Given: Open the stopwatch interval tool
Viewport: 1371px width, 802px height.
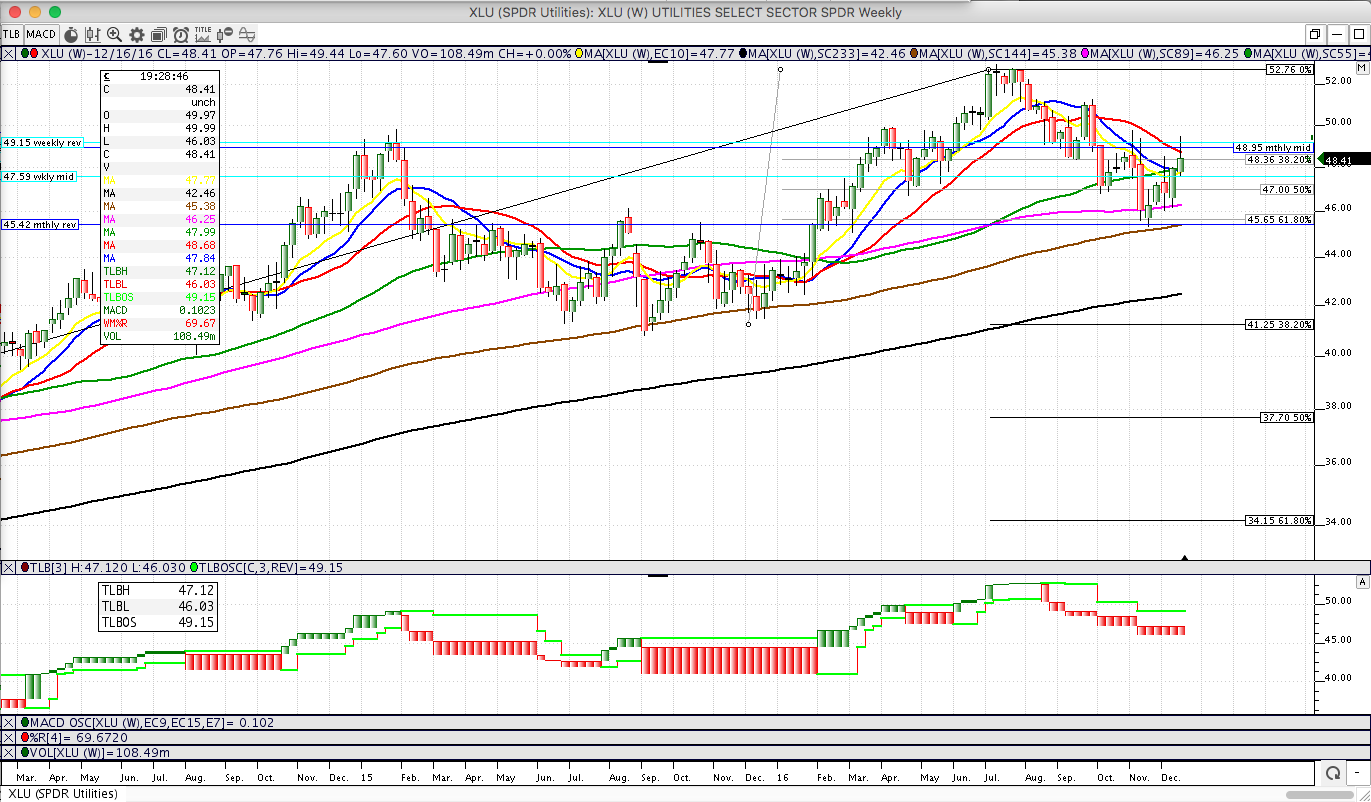Looking at the screenshot, I should point(70,34).
